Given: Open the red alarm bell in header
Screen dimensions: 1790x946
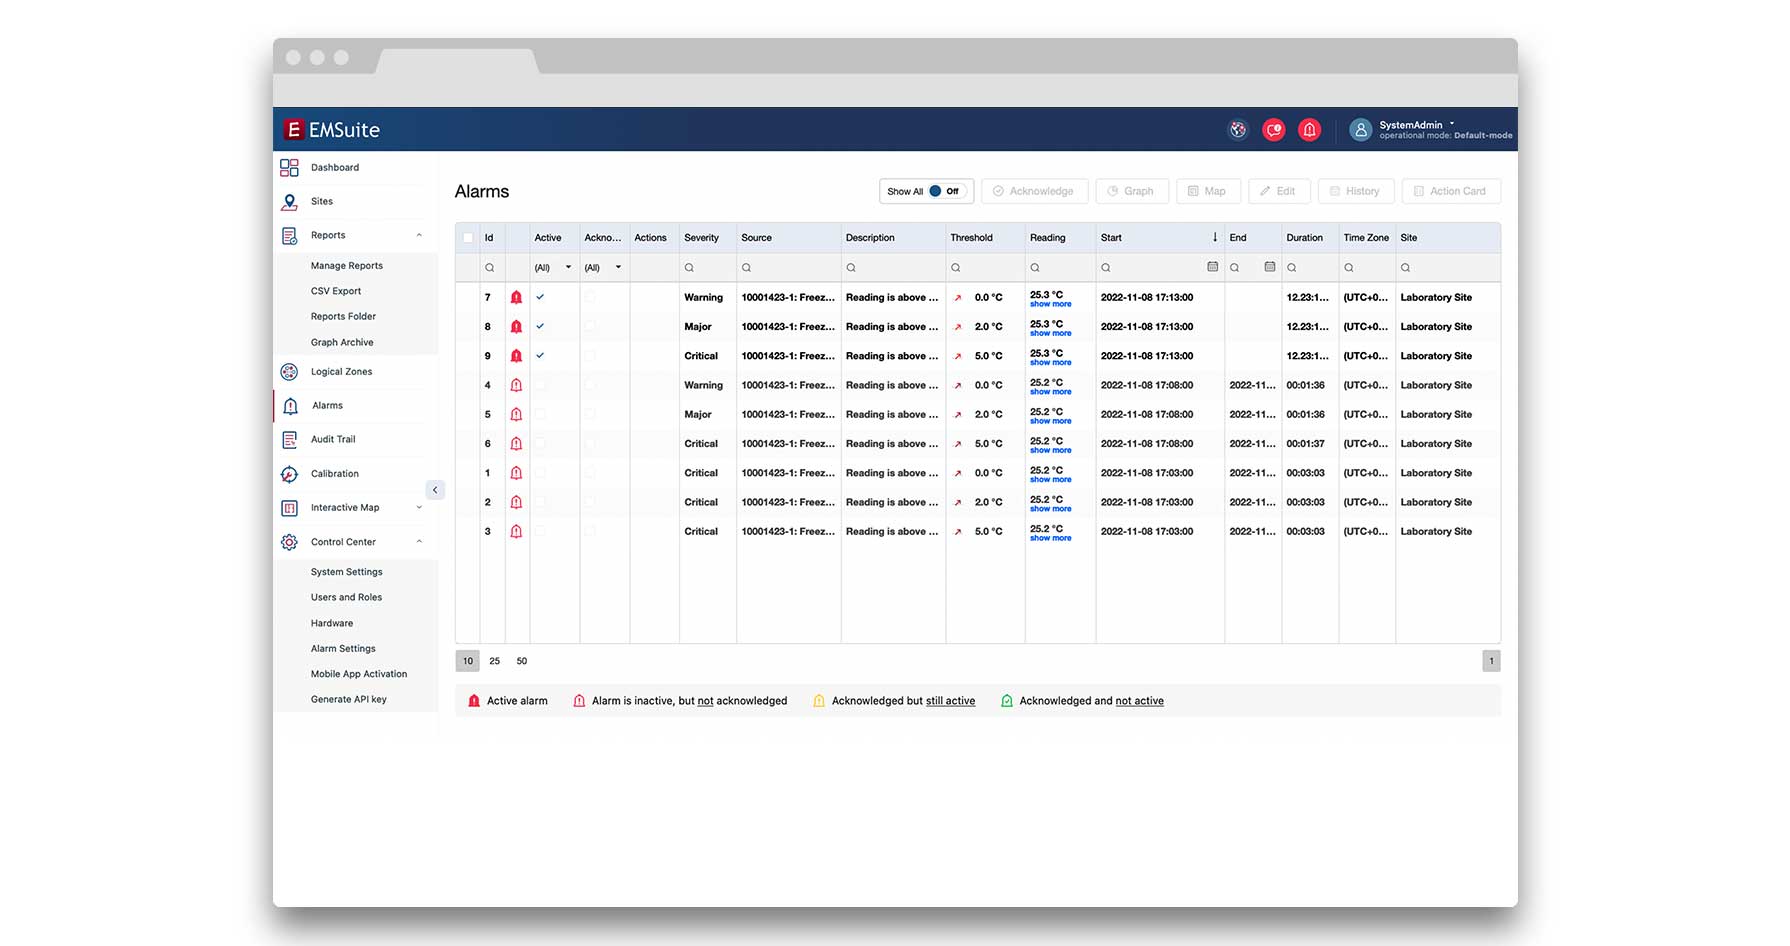Looking at the screenshot, I should click(1309, 130).
